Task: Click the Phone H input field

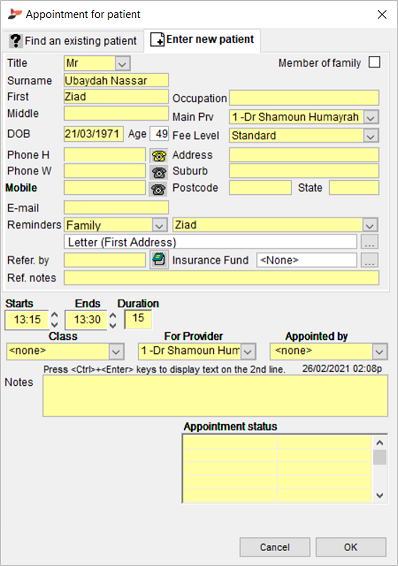Action: pyautogui.click(x=105, y=155)
